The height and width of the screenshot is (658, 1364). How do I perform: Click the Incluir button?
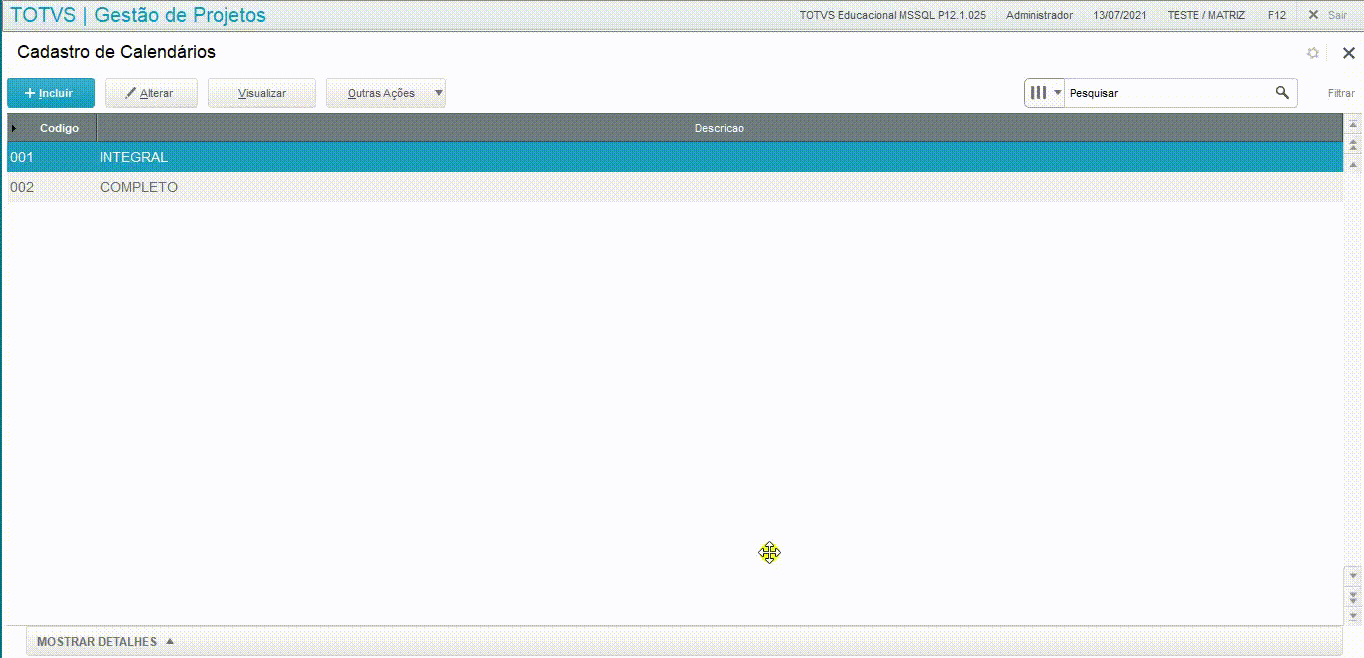(x=51, y=93)
